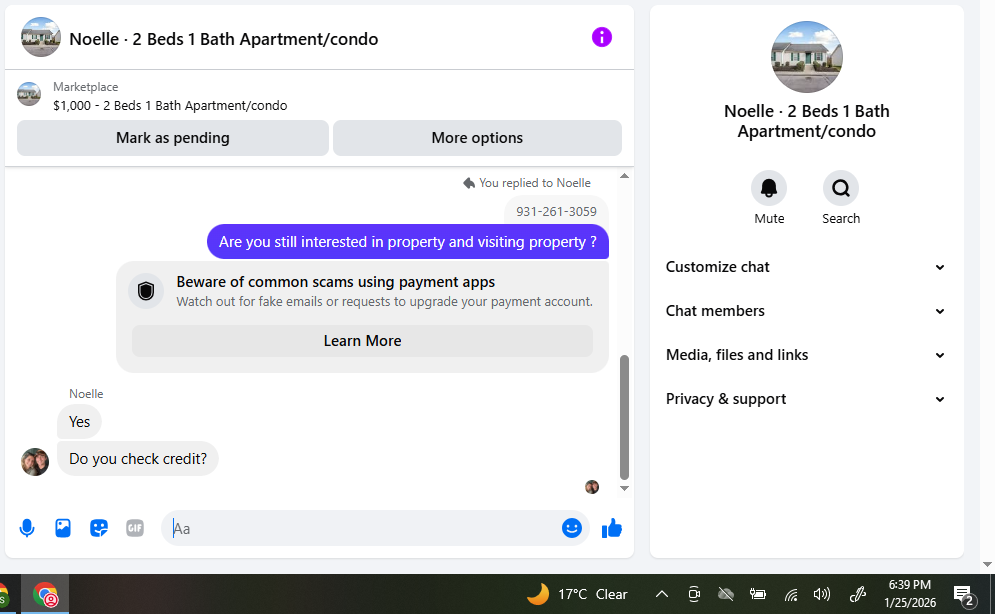
Task: Focus the Aa message input field
Action: tap(365, 528)
